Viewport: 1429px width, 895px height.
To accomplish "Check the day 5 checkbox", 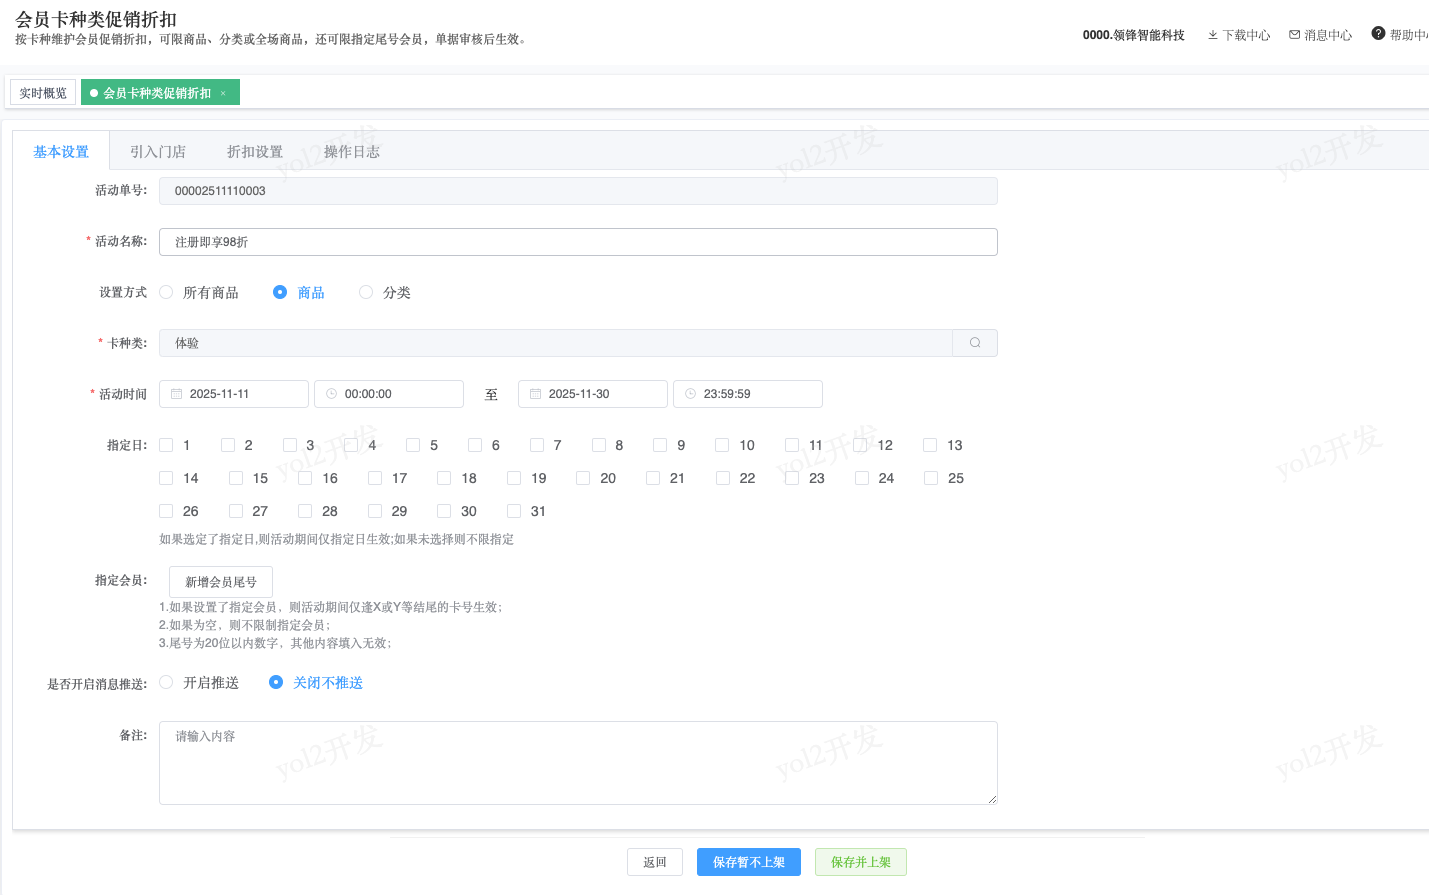I will point(413,445).
